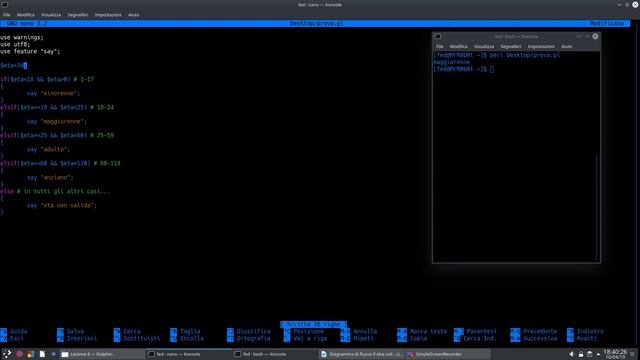Click the orange app icon in the taskbar

point(30,354)
